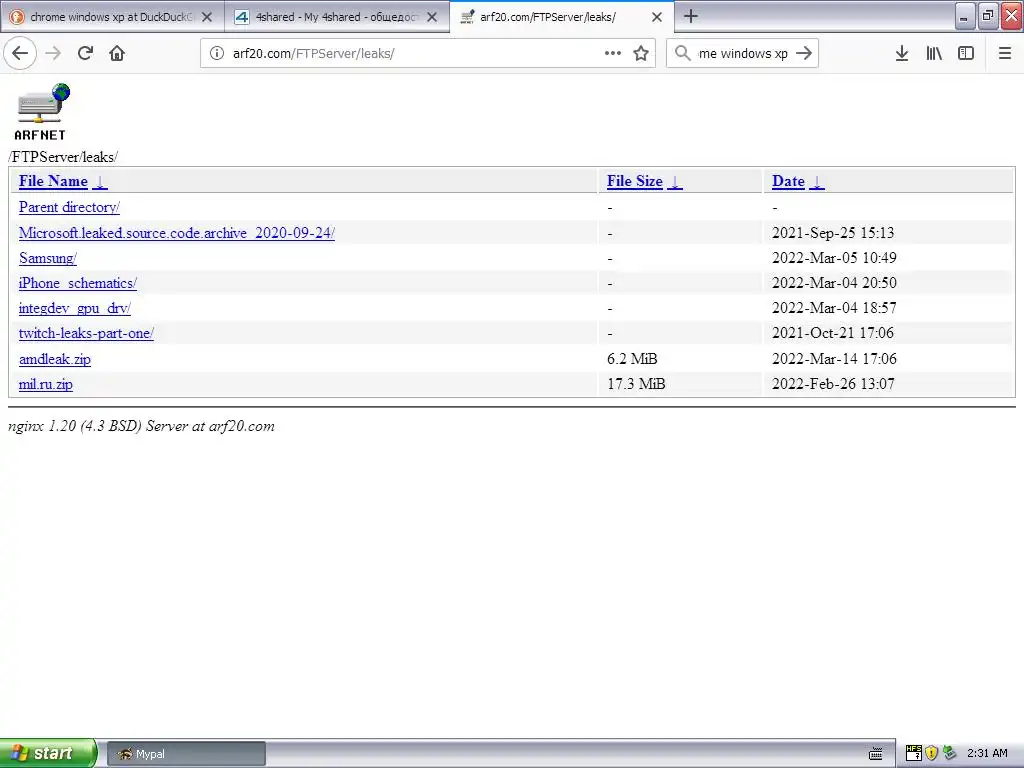Click the security shield tray icon
1024x768 pixels.
point(931,753)
